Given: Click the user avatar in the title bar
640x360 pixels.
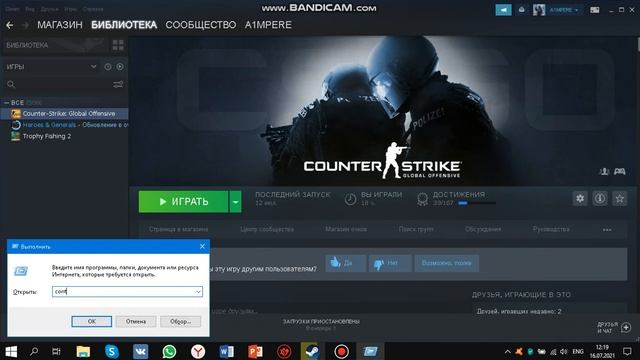Looking at the screenshot, I should point(539,10).
